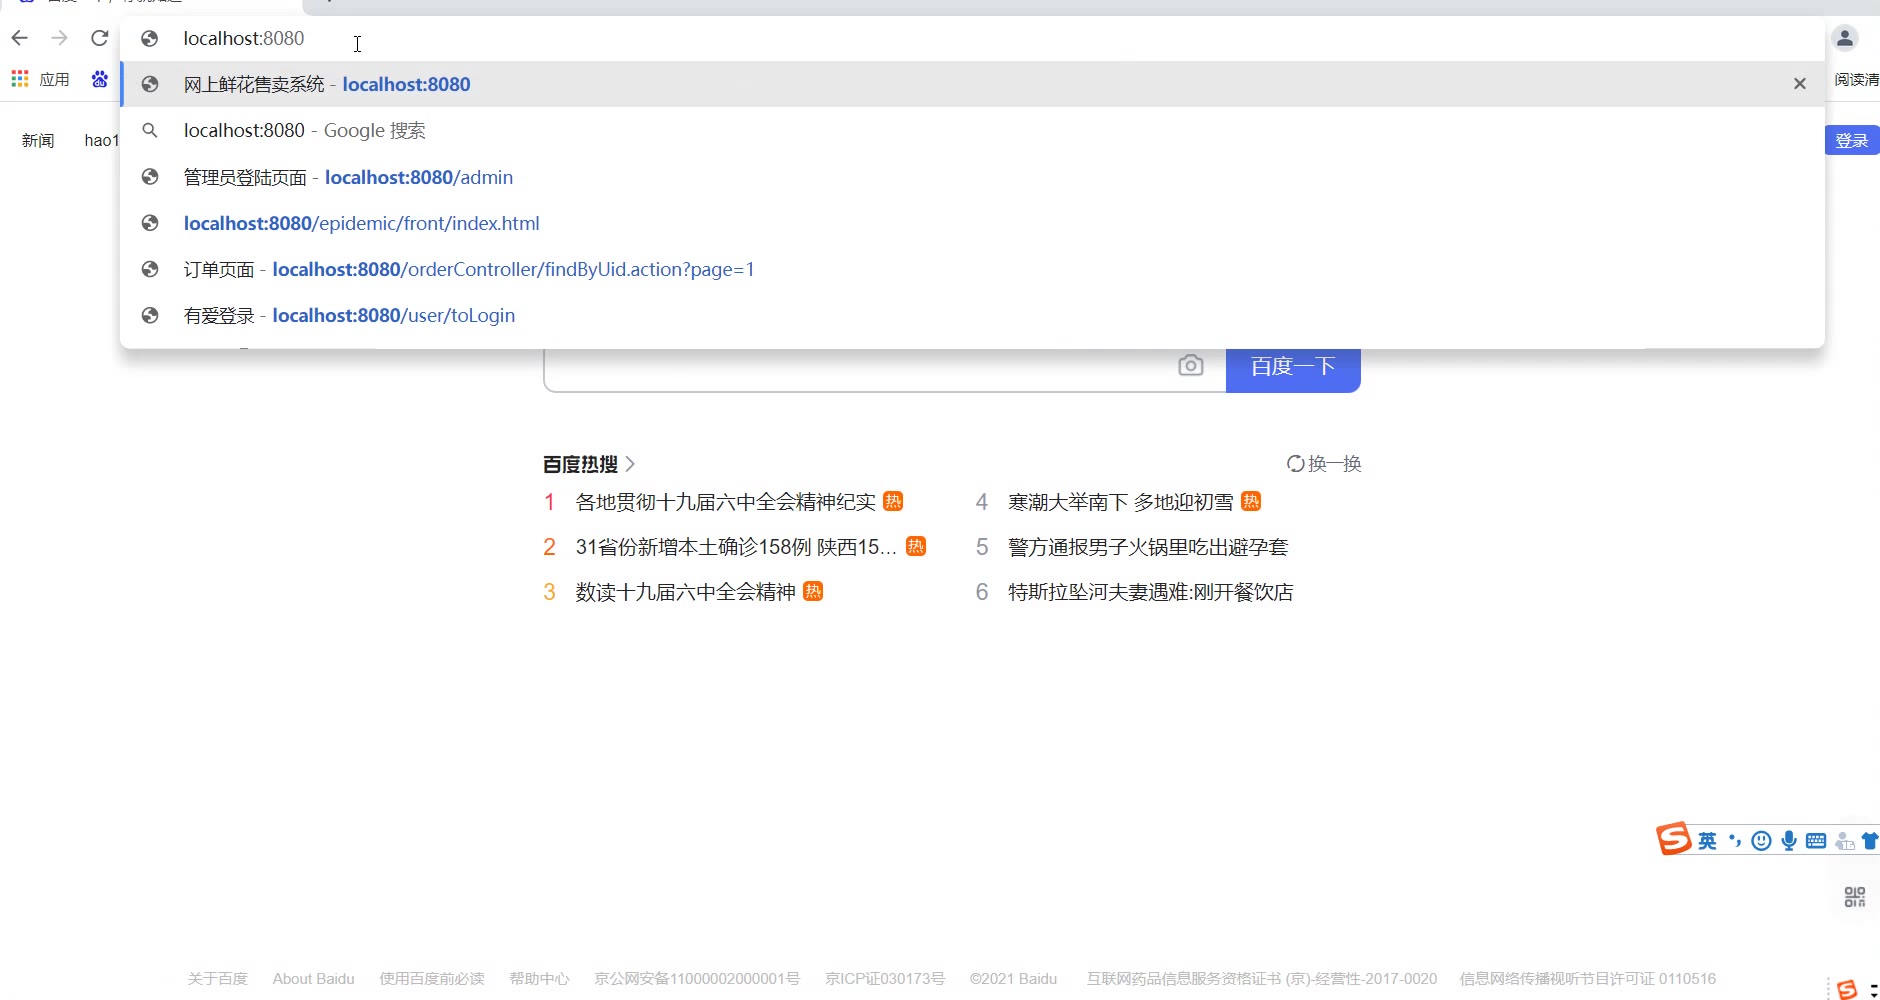The width and height of the screenshot is (1880, 1000).
Task: Toggle Sogou 英 language mode
Action: point(1707,841)
